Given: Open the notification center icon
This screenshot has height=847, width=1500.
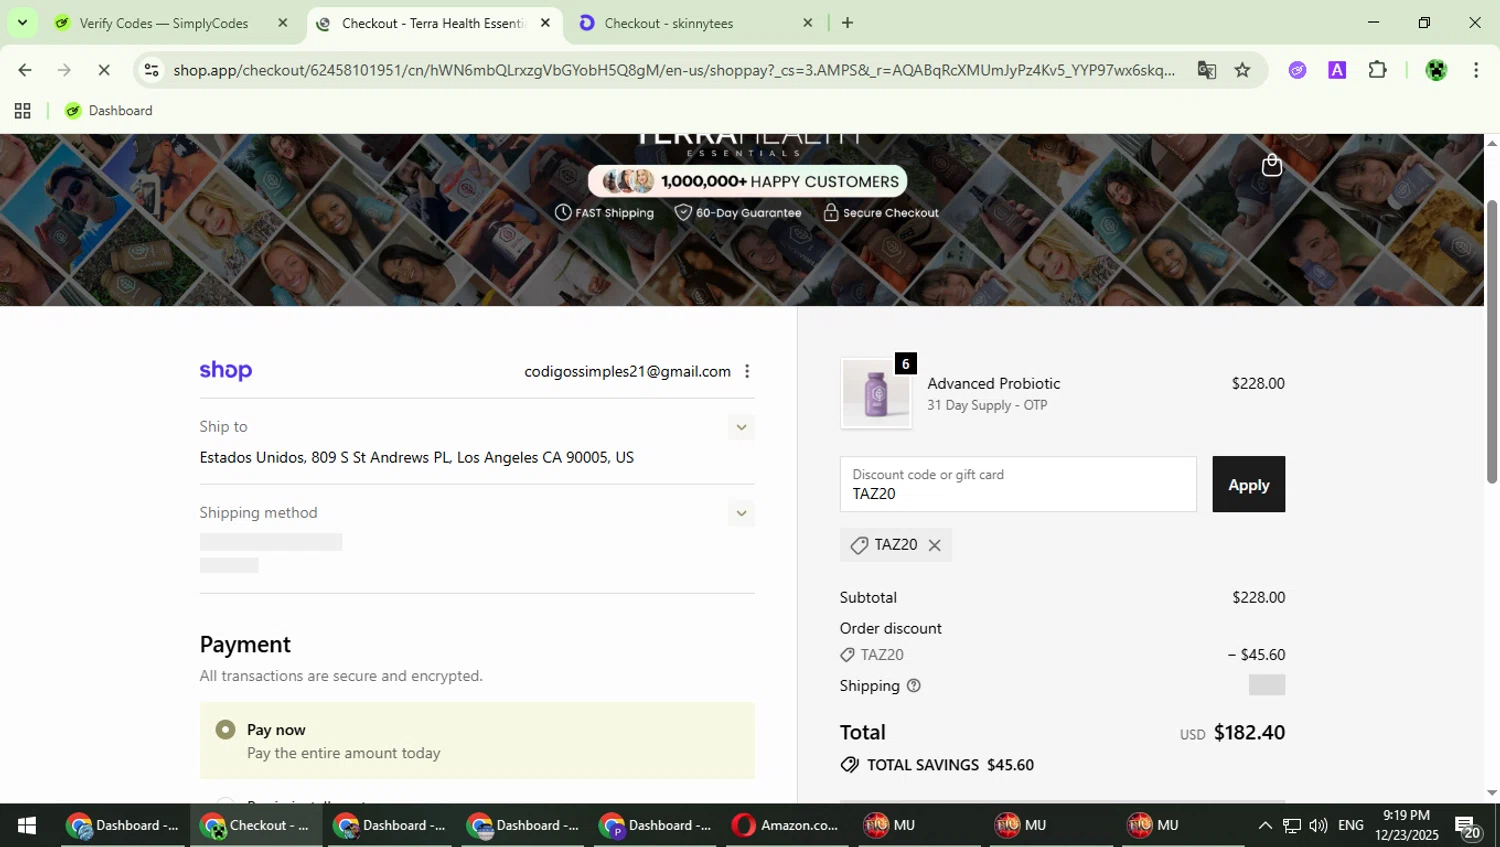Looking at the screenshot, I should [x=1468, y=826].
